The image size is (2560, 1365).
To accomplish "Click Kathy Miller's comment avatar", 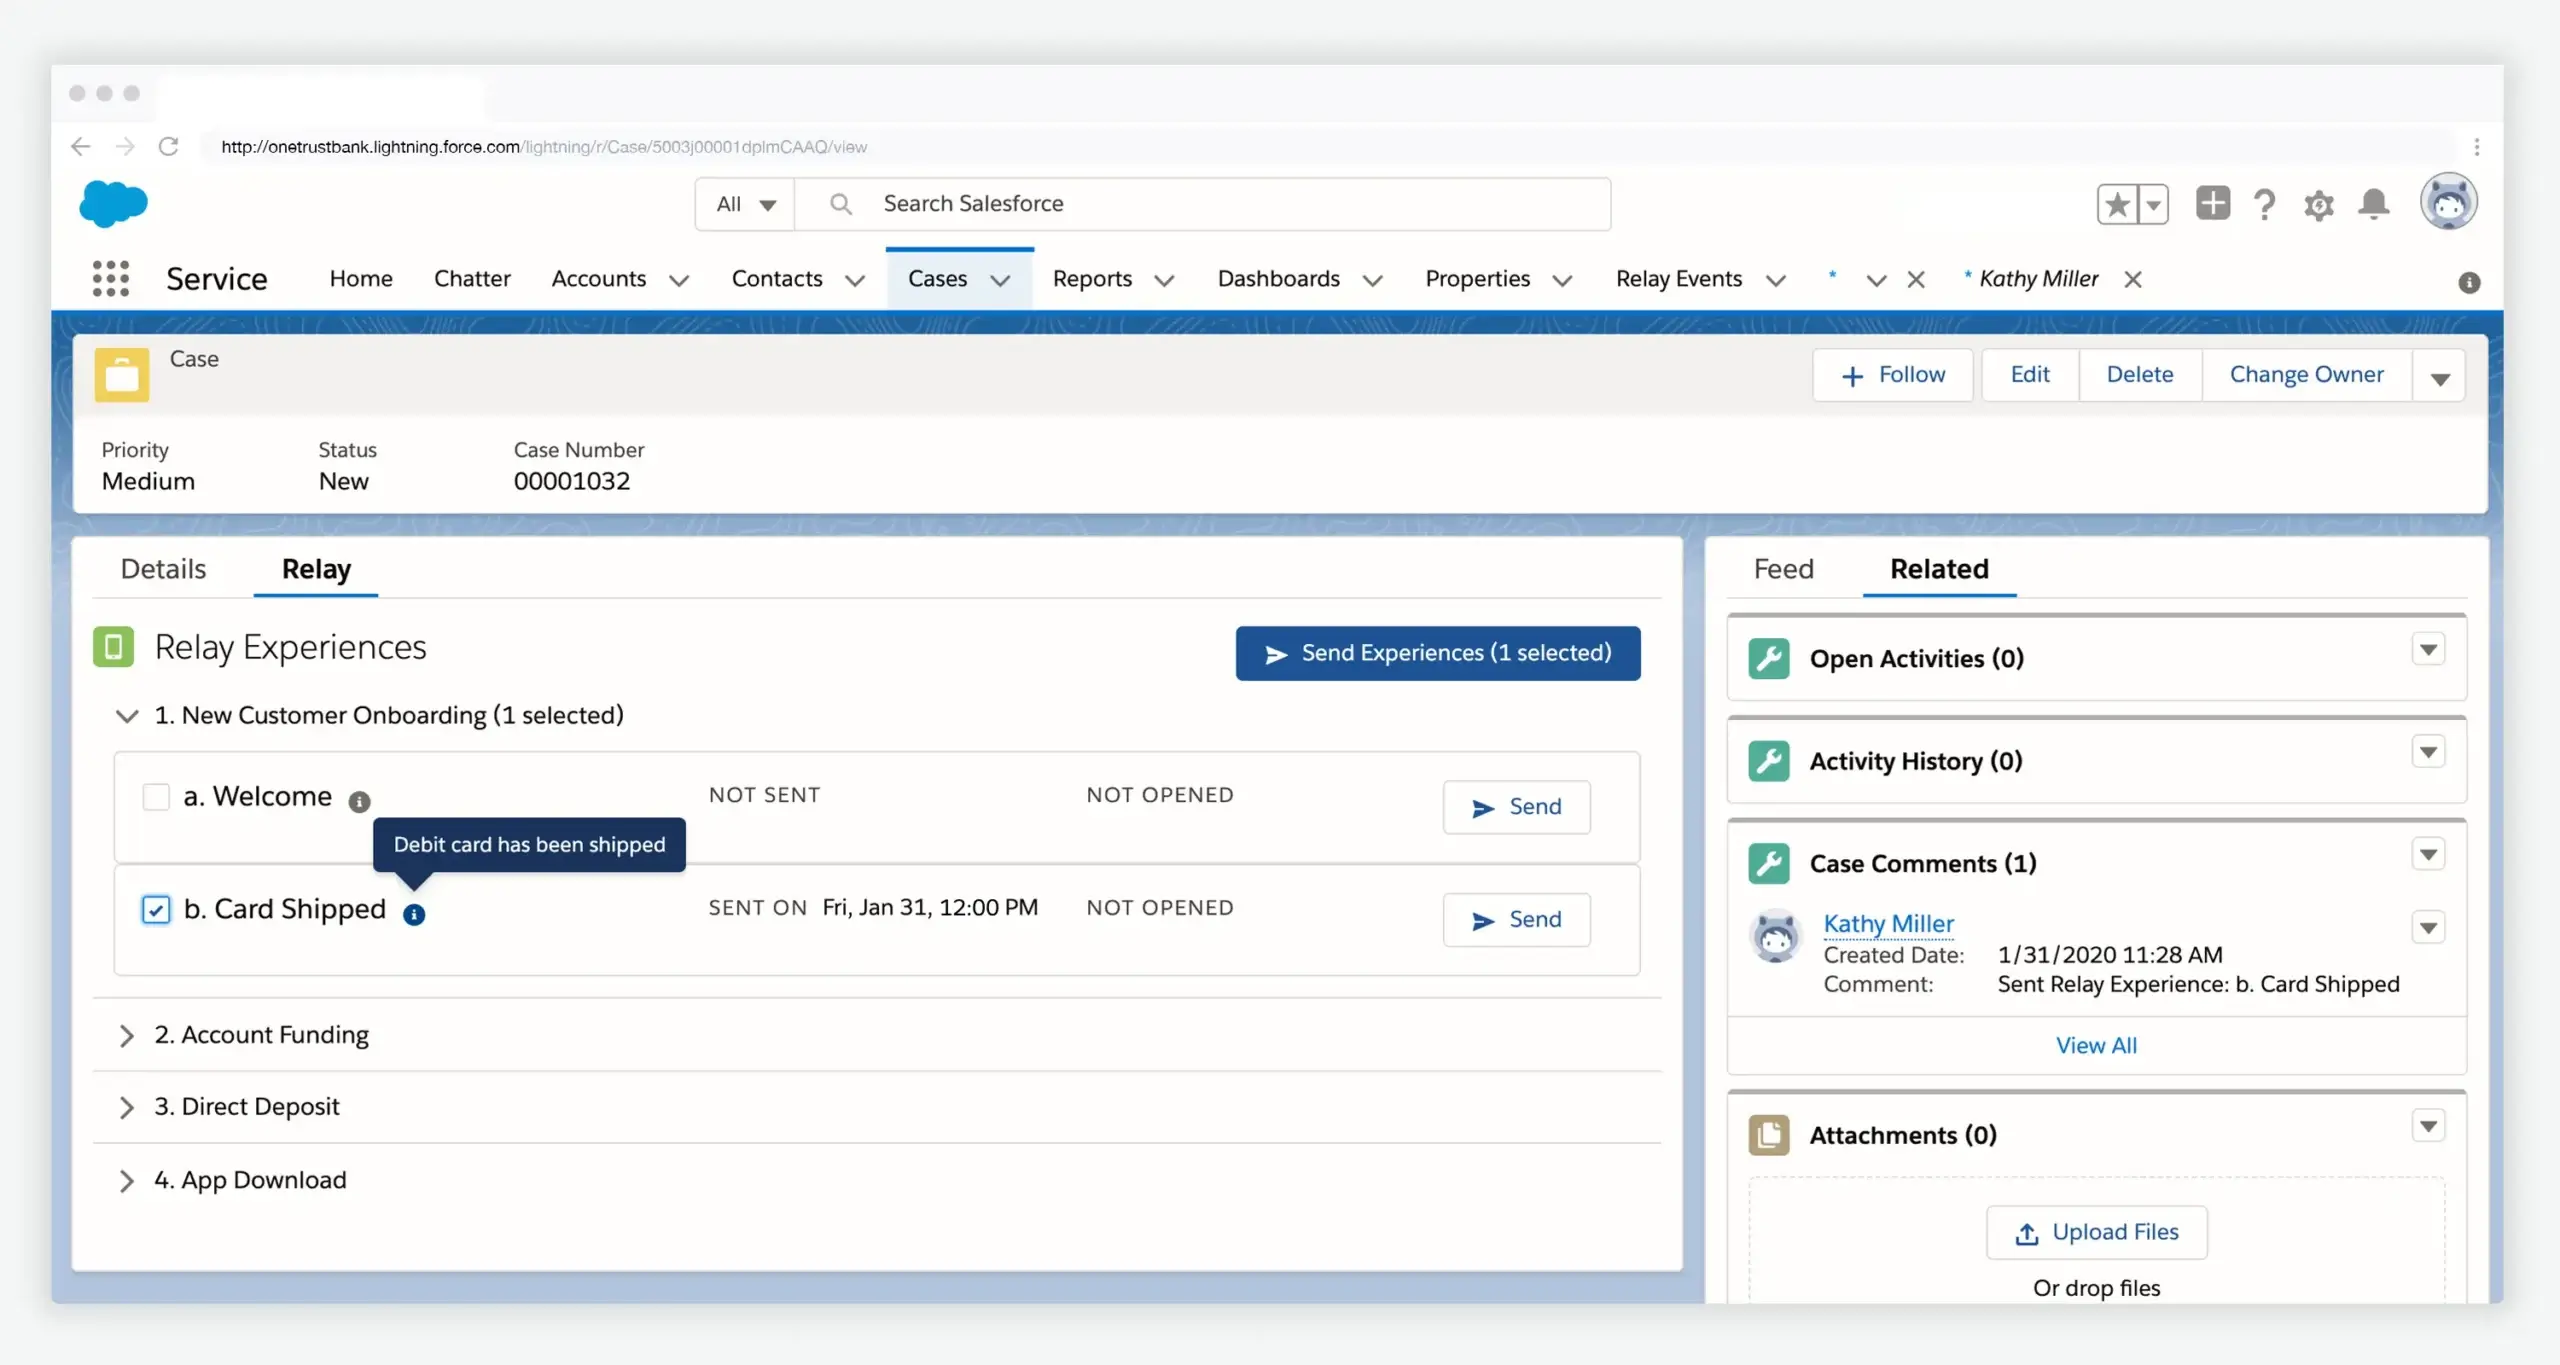I will (1776, 936).
